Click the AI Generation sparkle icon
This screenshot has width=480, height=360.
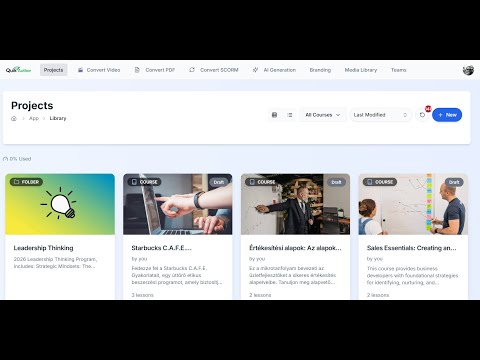(x=255, y=70)
